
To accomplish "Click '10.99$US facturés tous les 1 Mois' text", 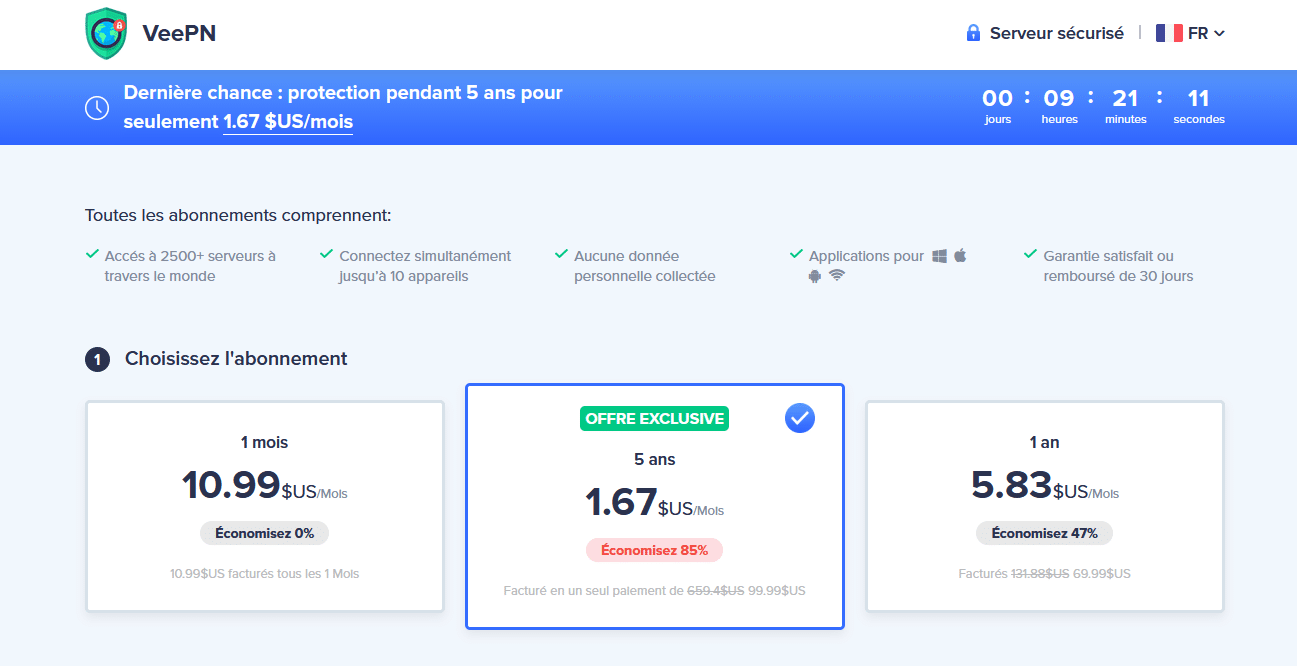I will coord(265,574).
